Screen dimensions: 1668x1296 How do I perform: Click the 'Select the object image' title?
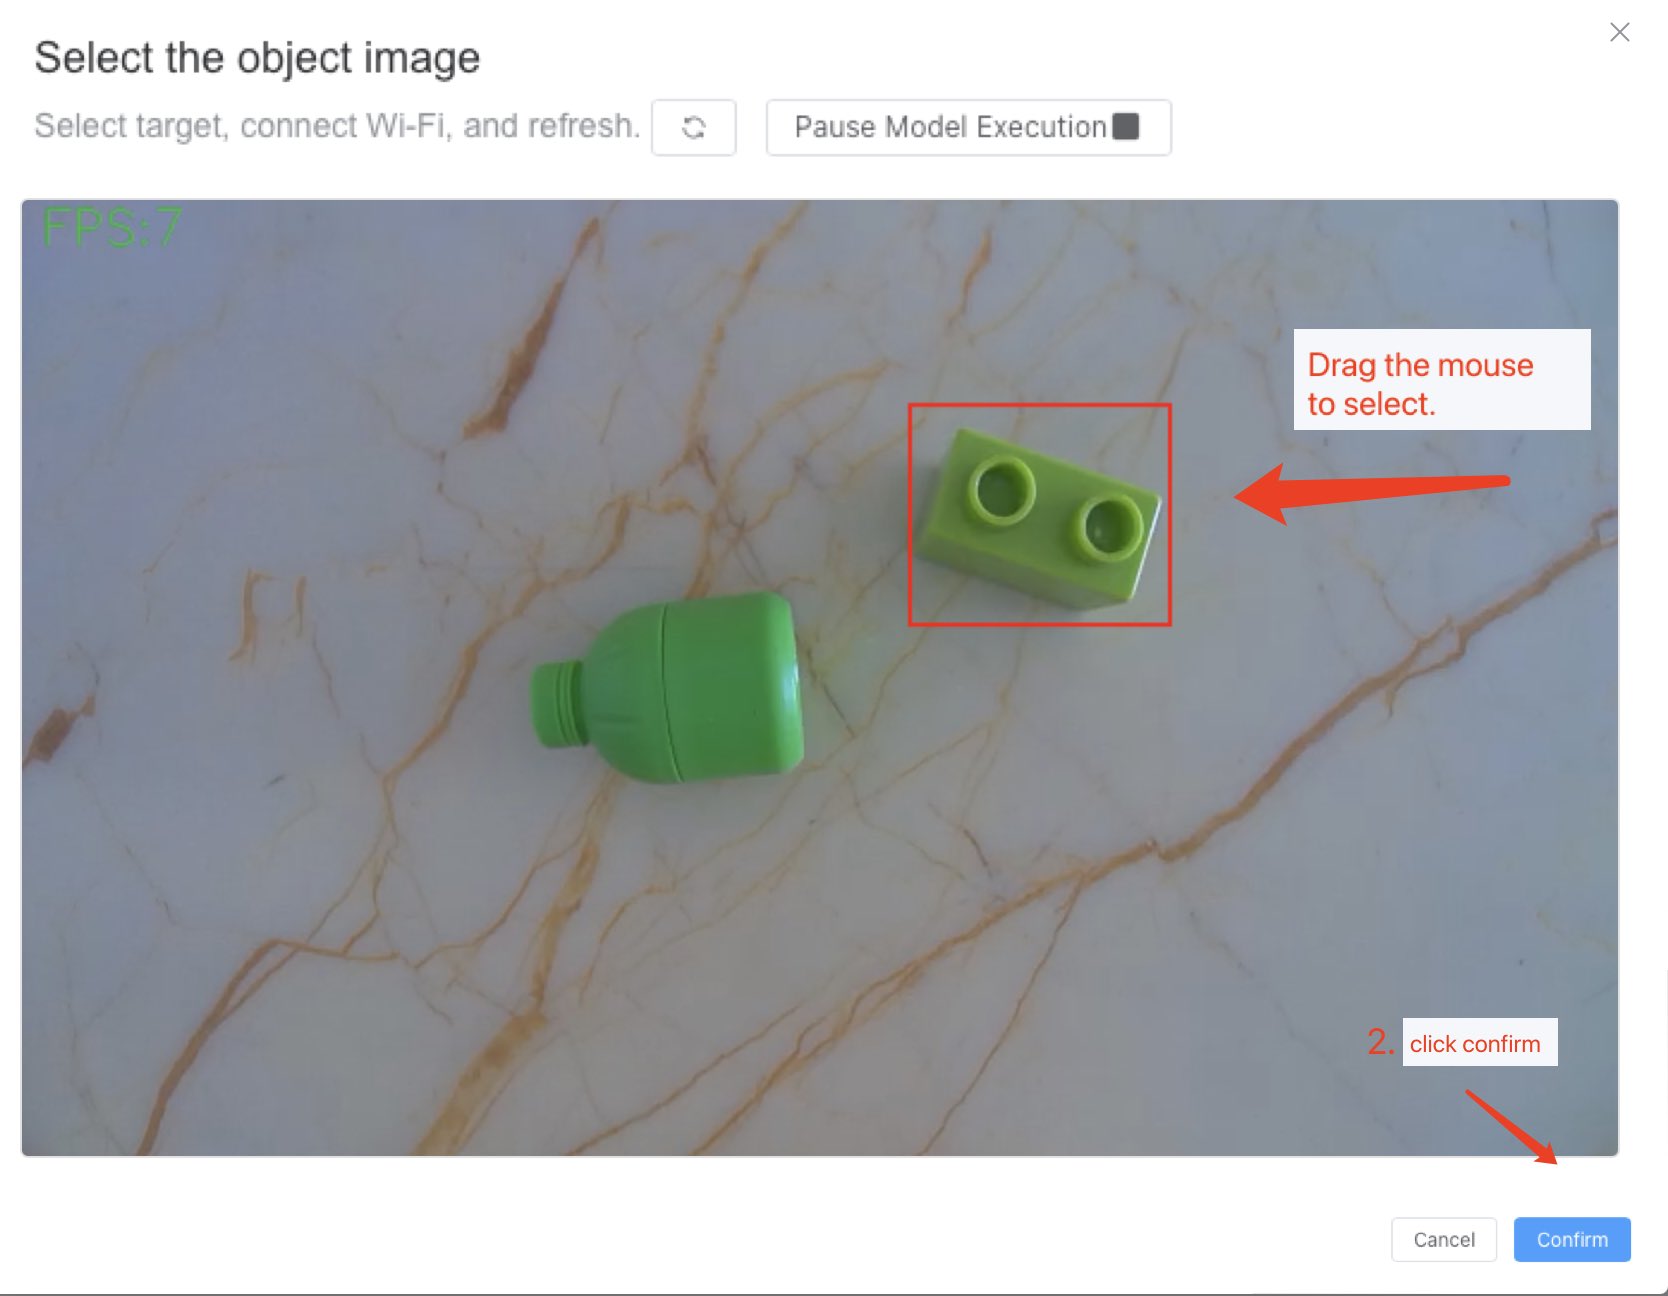pyautogui.click(x=257, y=58)
